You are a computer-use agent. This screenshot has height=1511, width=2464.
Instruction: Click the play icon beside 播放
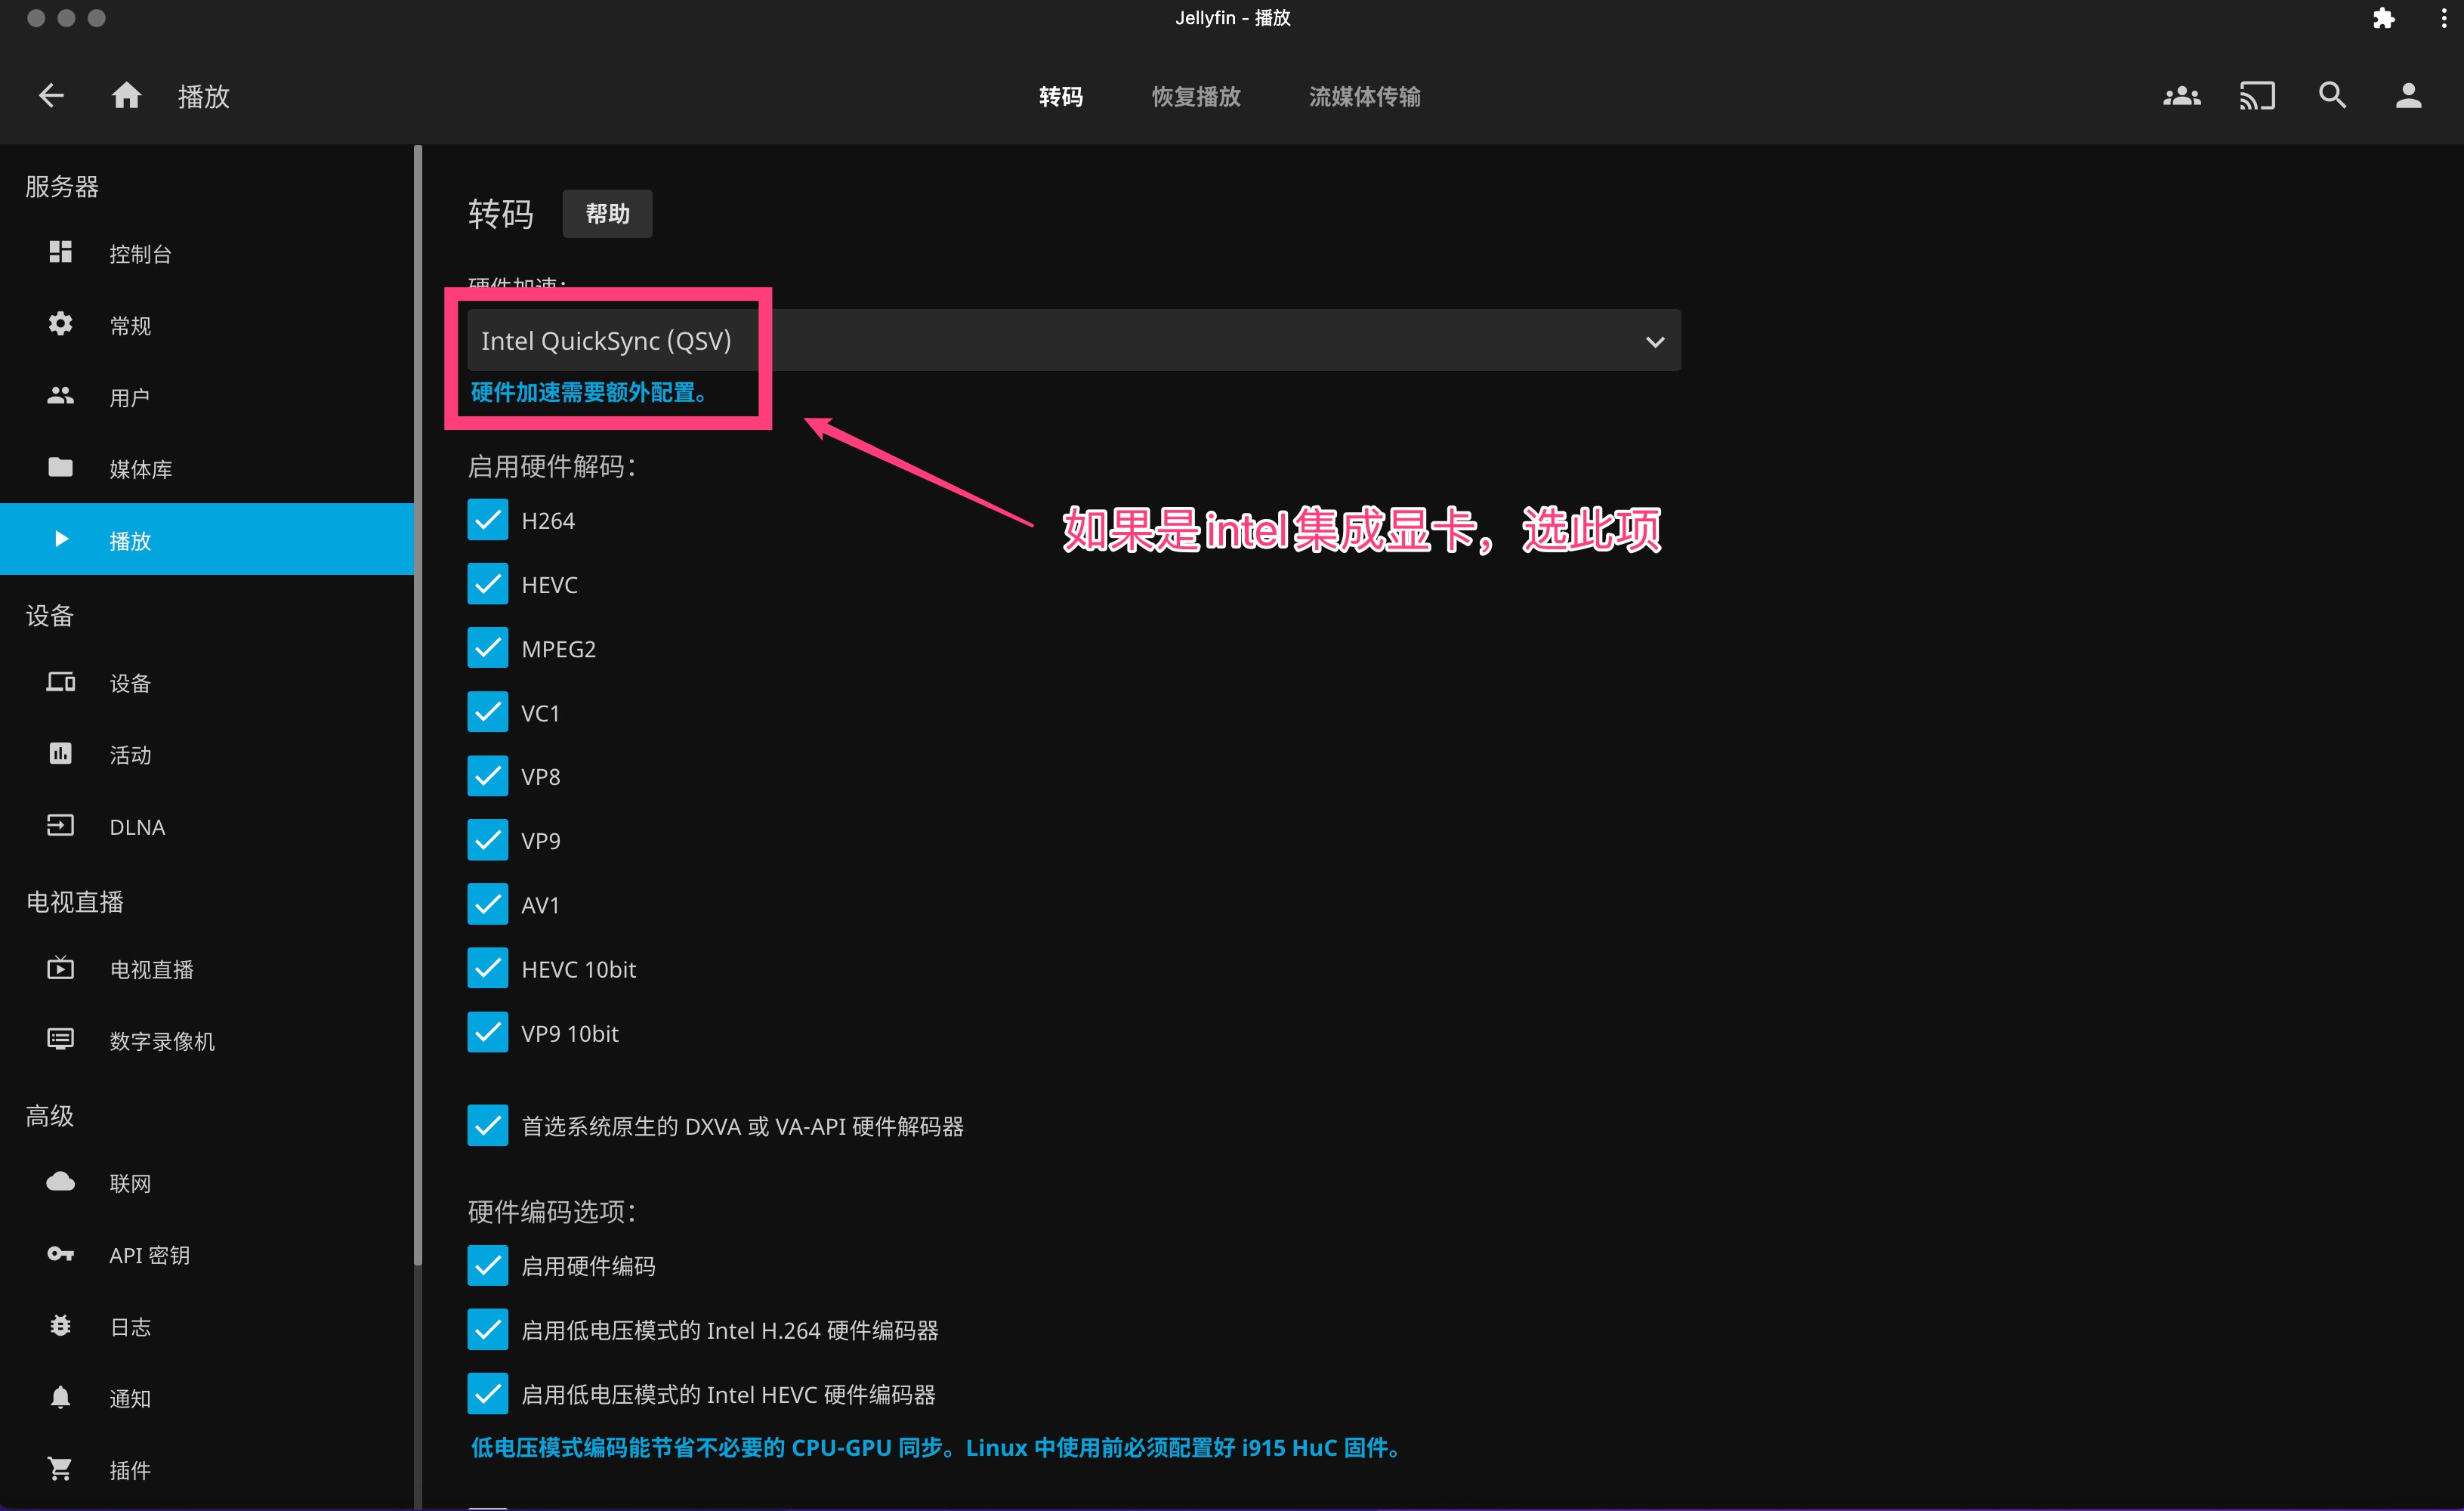point(61,540)
